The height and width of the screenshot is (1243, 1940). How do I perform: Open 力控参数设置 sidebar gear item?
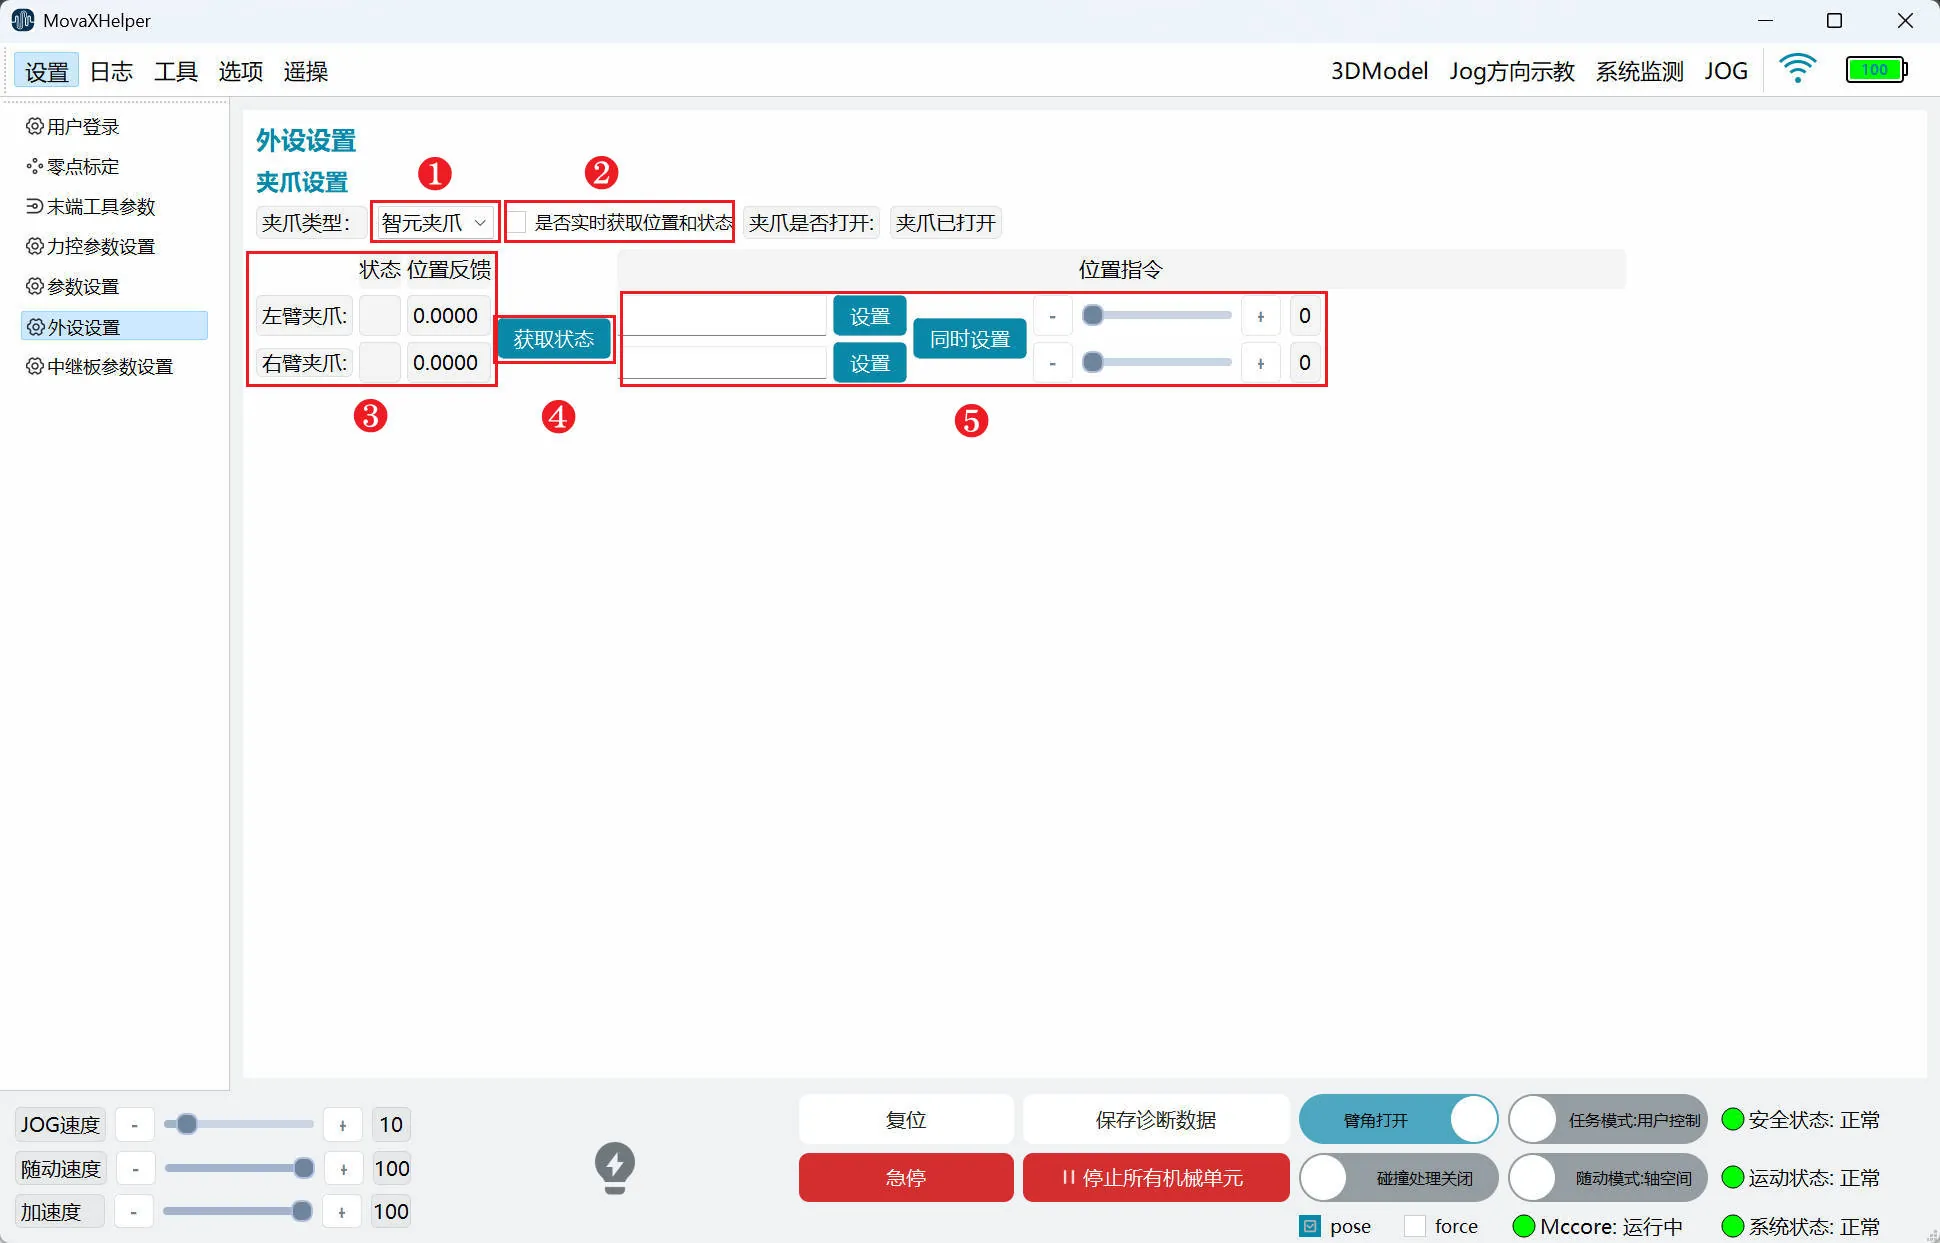pos(34,247)
